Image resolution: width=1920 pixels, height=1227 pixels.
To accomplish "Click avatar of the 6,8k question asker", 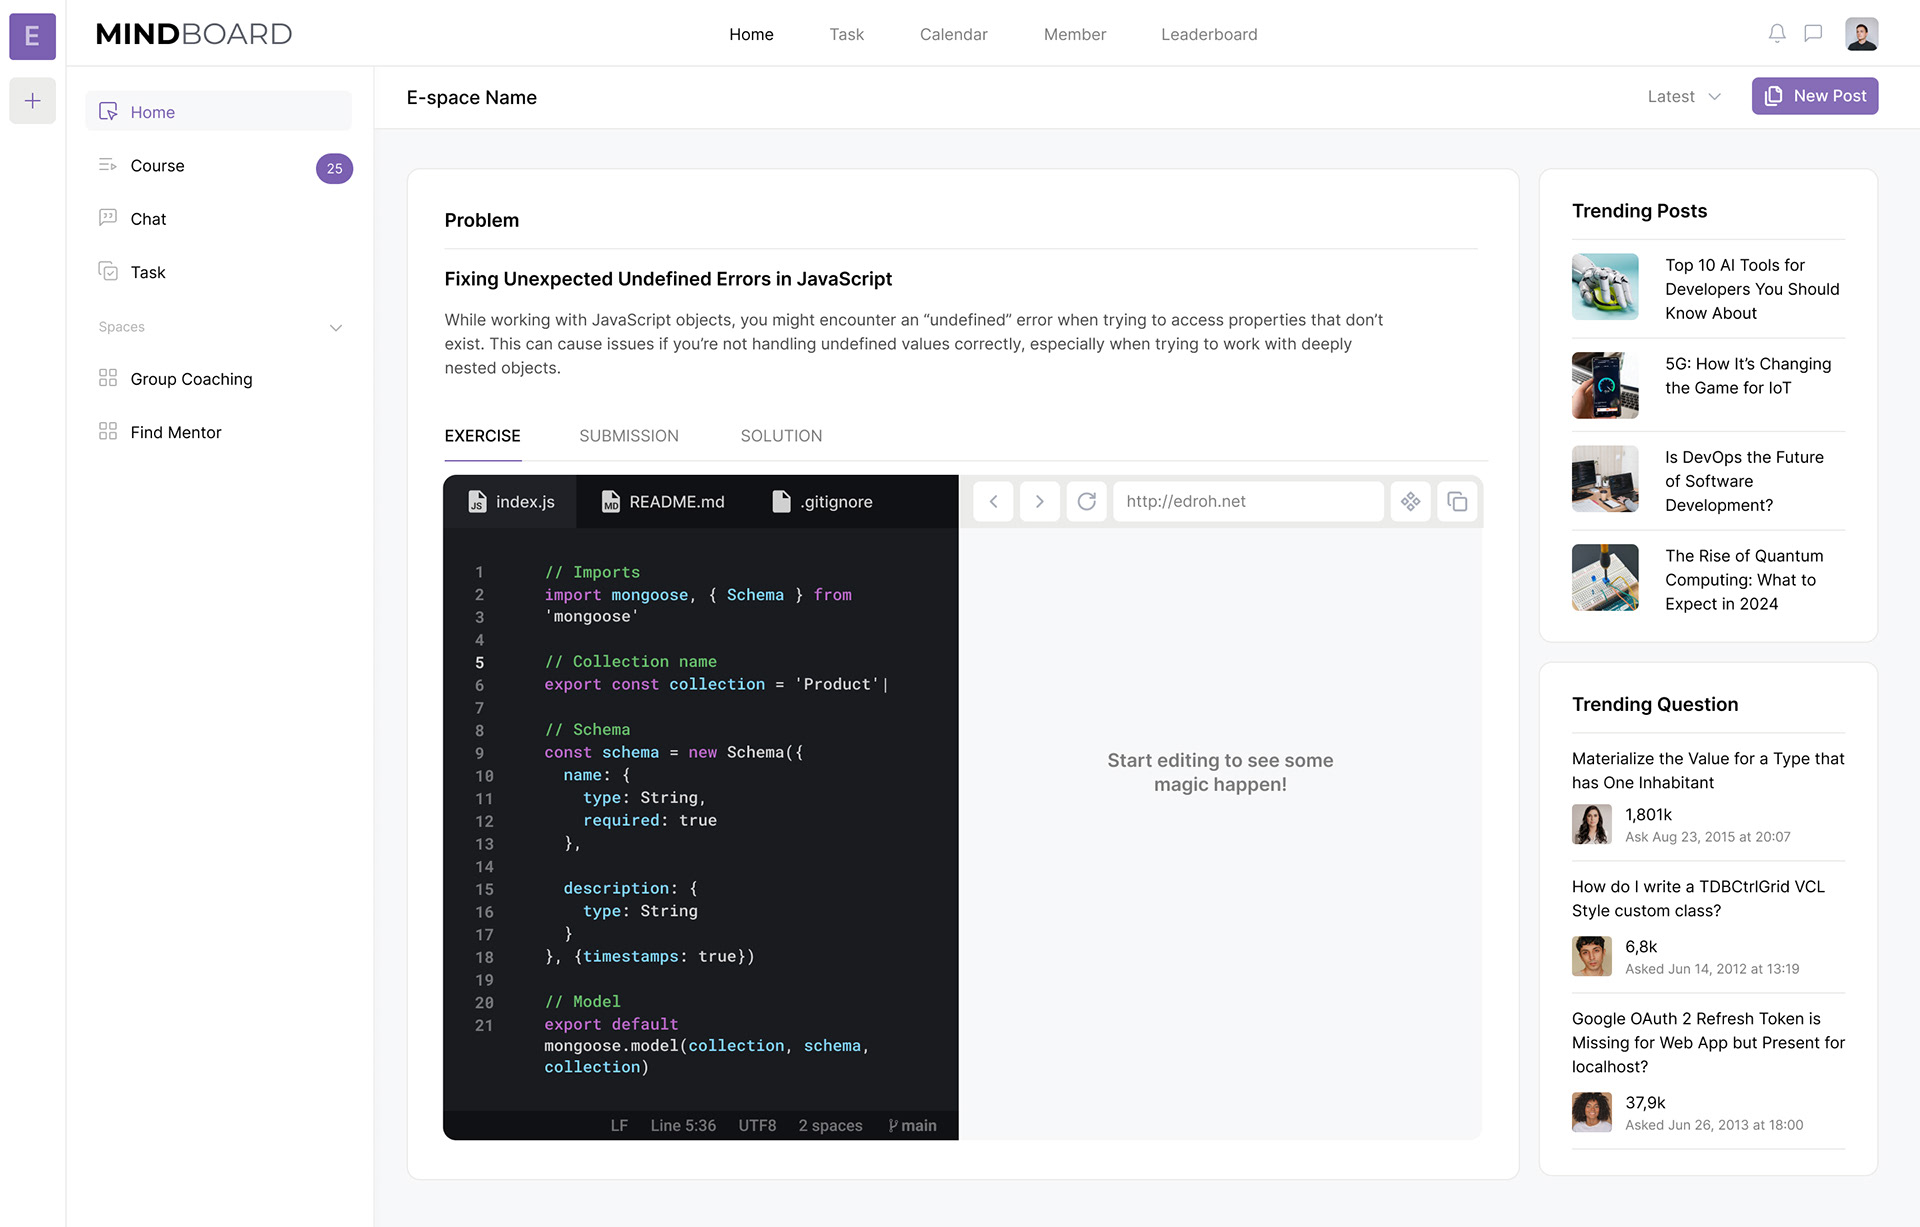I will pos(1592,956).
